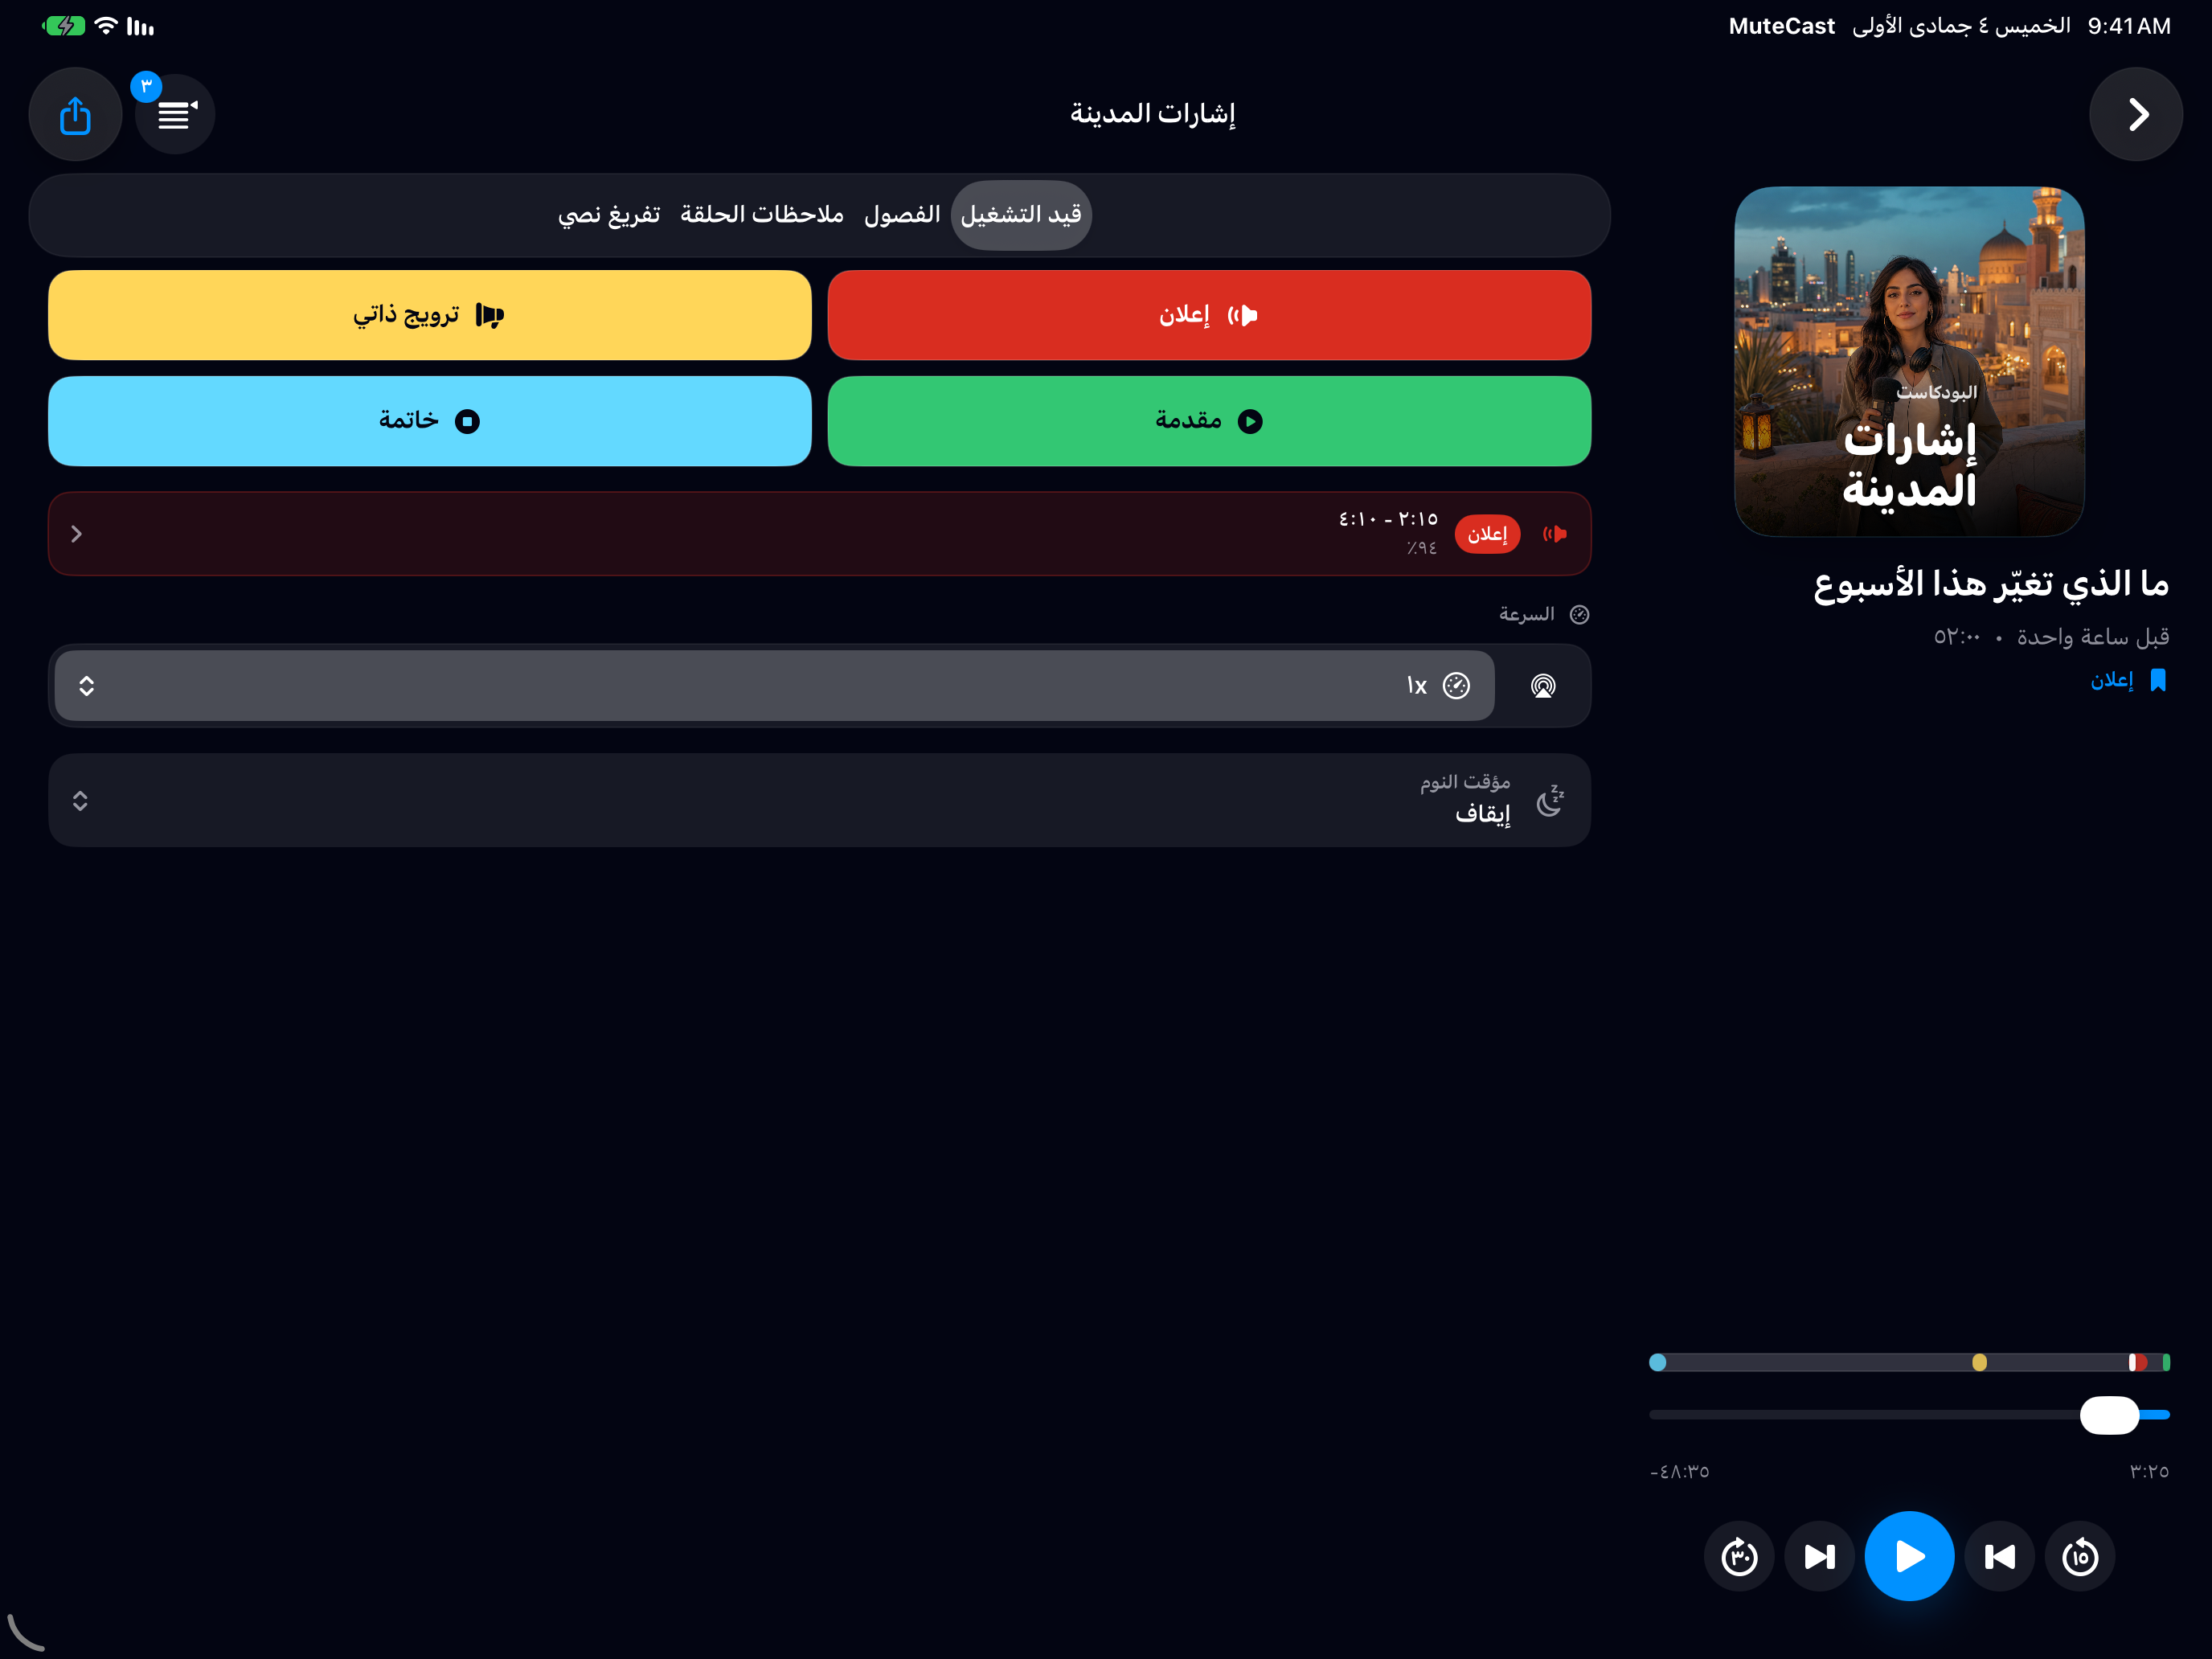Tap the battery indicator in the status bar
This screenshot has width=2212, height=1659.
[x=64, y=26]
